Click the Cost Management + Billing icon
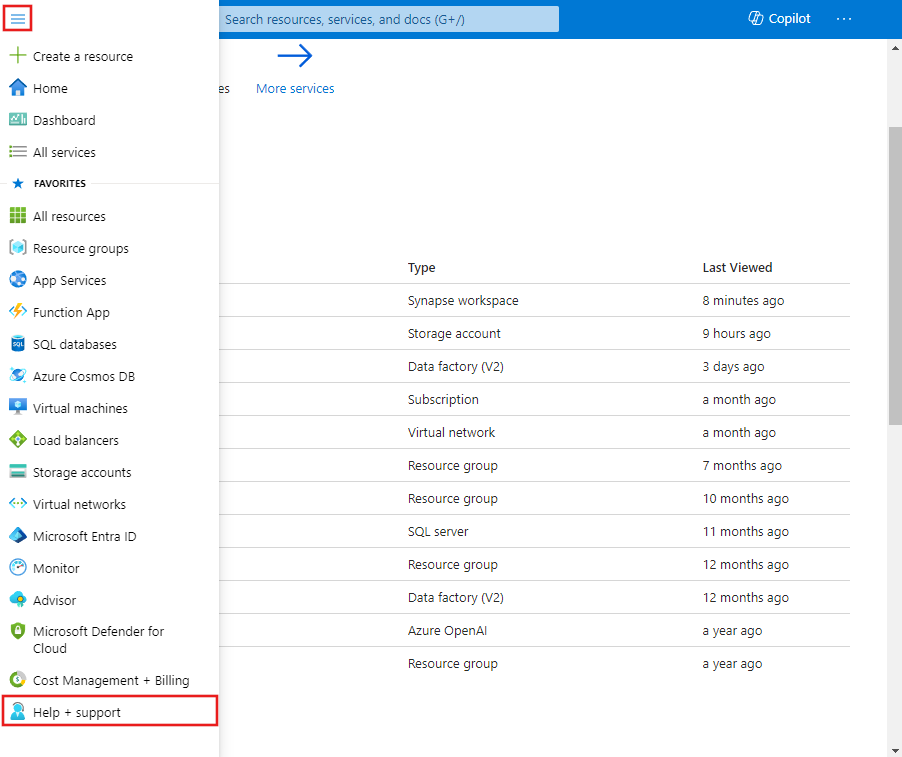 point(18,679)
